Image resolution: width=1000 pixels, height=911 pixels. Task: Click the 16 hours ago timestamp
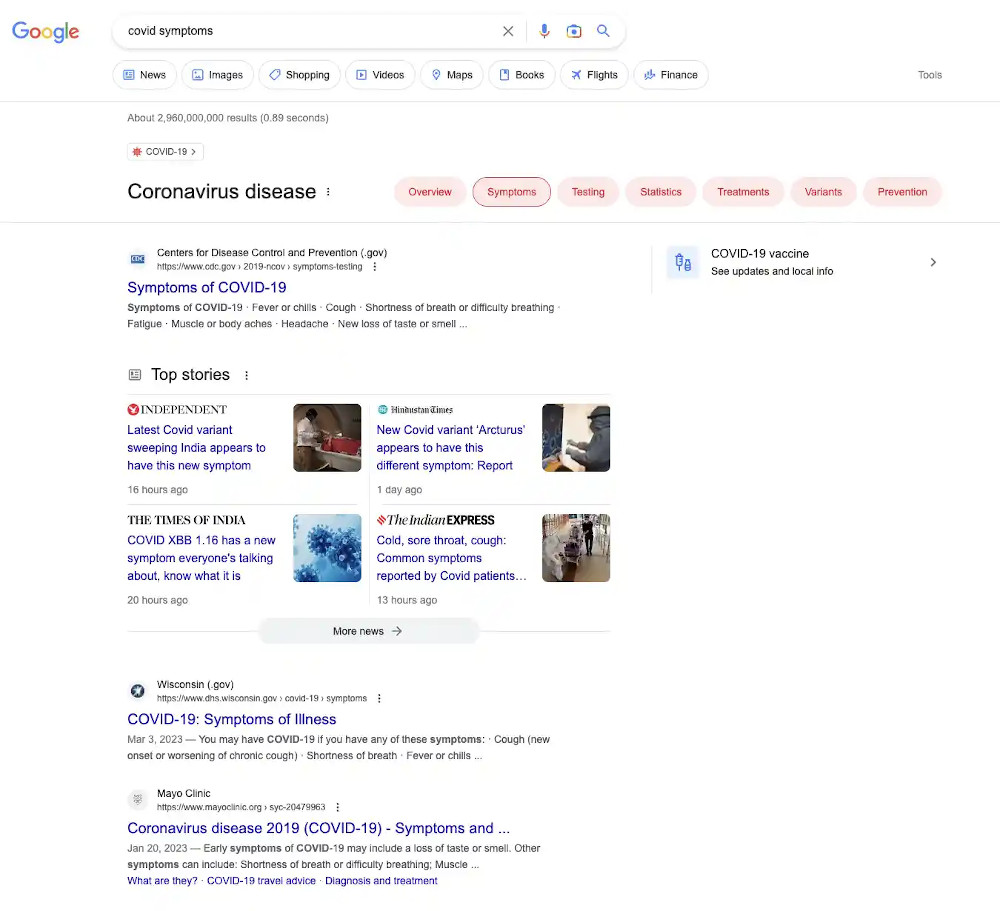click(158, 490)
